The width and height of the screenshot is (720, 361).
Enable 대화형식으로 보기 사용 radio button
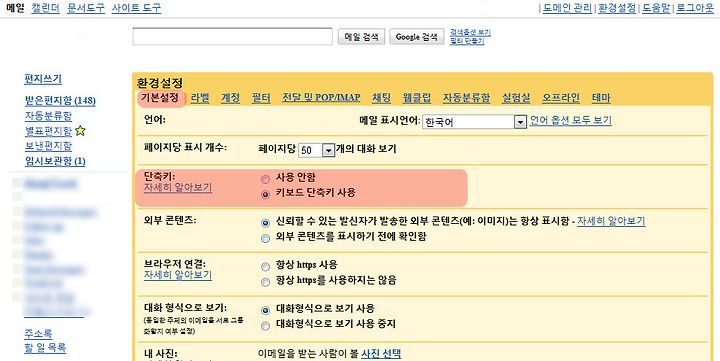(x=265, y=310)
